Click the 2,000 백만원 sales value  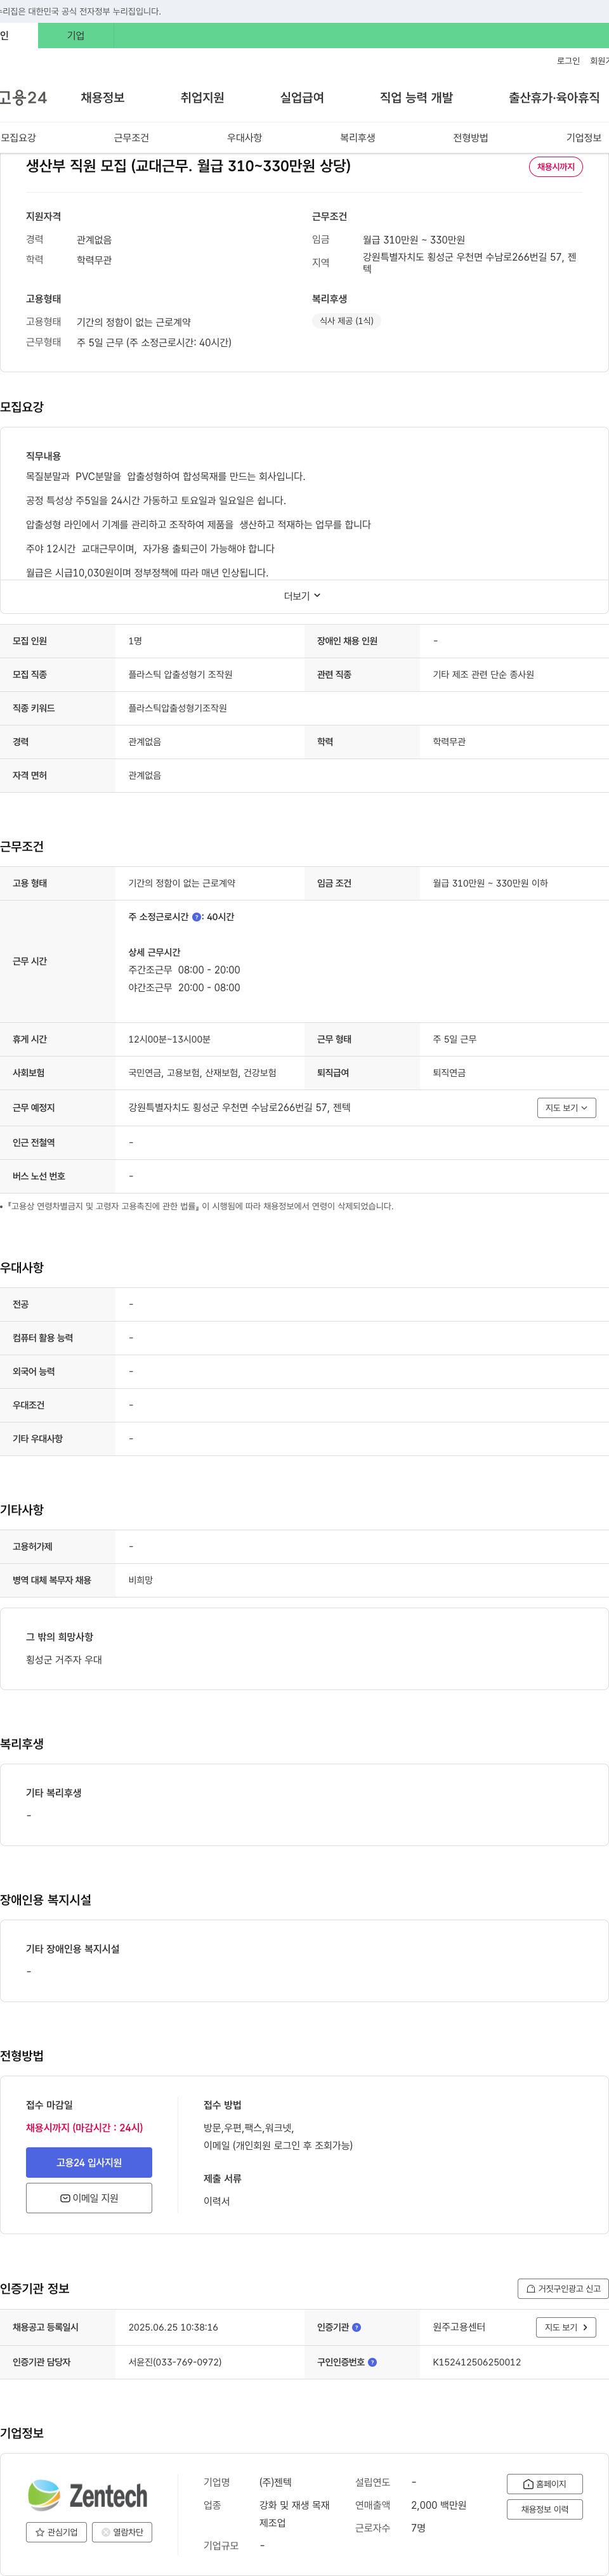pyautogui.click(x=438, y=2505)
